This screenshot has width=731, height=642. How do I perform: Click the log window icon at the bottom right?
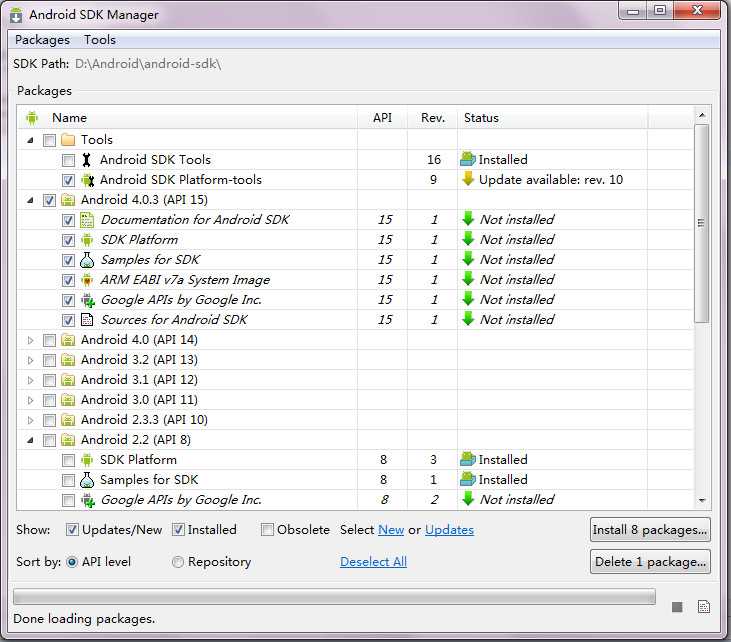pyautogui.click(x=703, y=607)
